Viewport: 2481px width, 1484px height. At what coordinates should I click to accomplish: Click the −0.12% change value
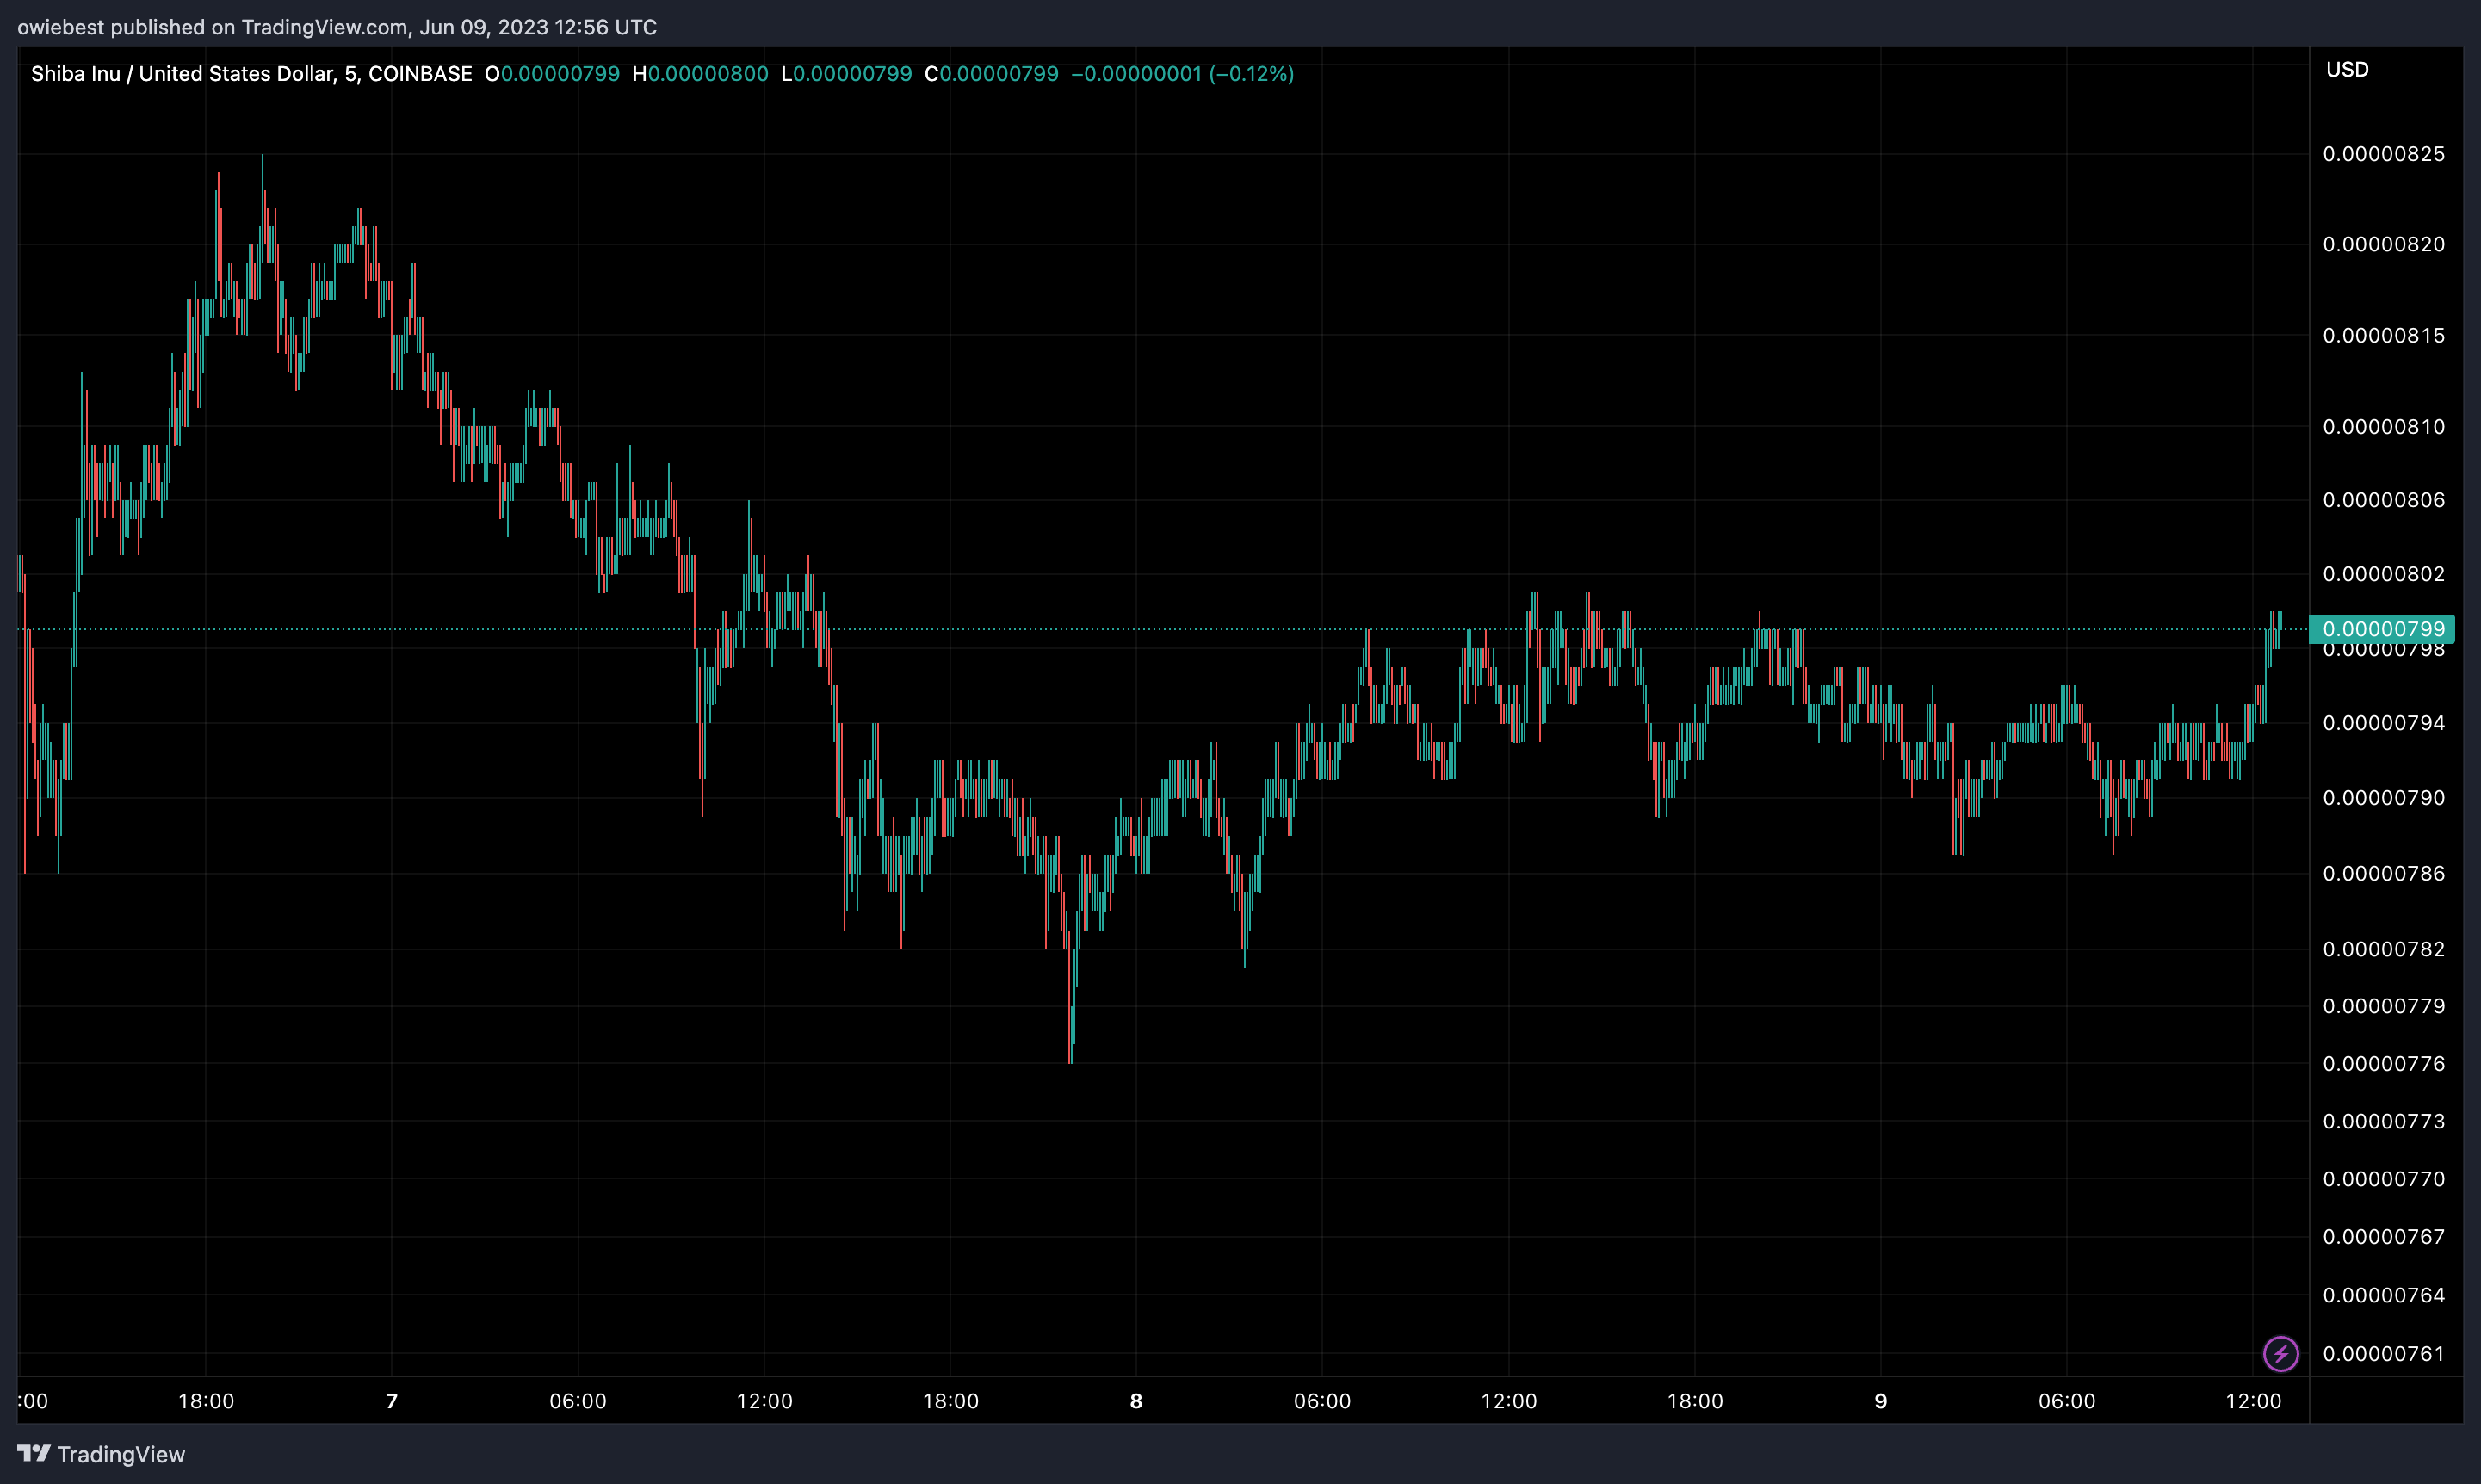[x=1251, y=74]
